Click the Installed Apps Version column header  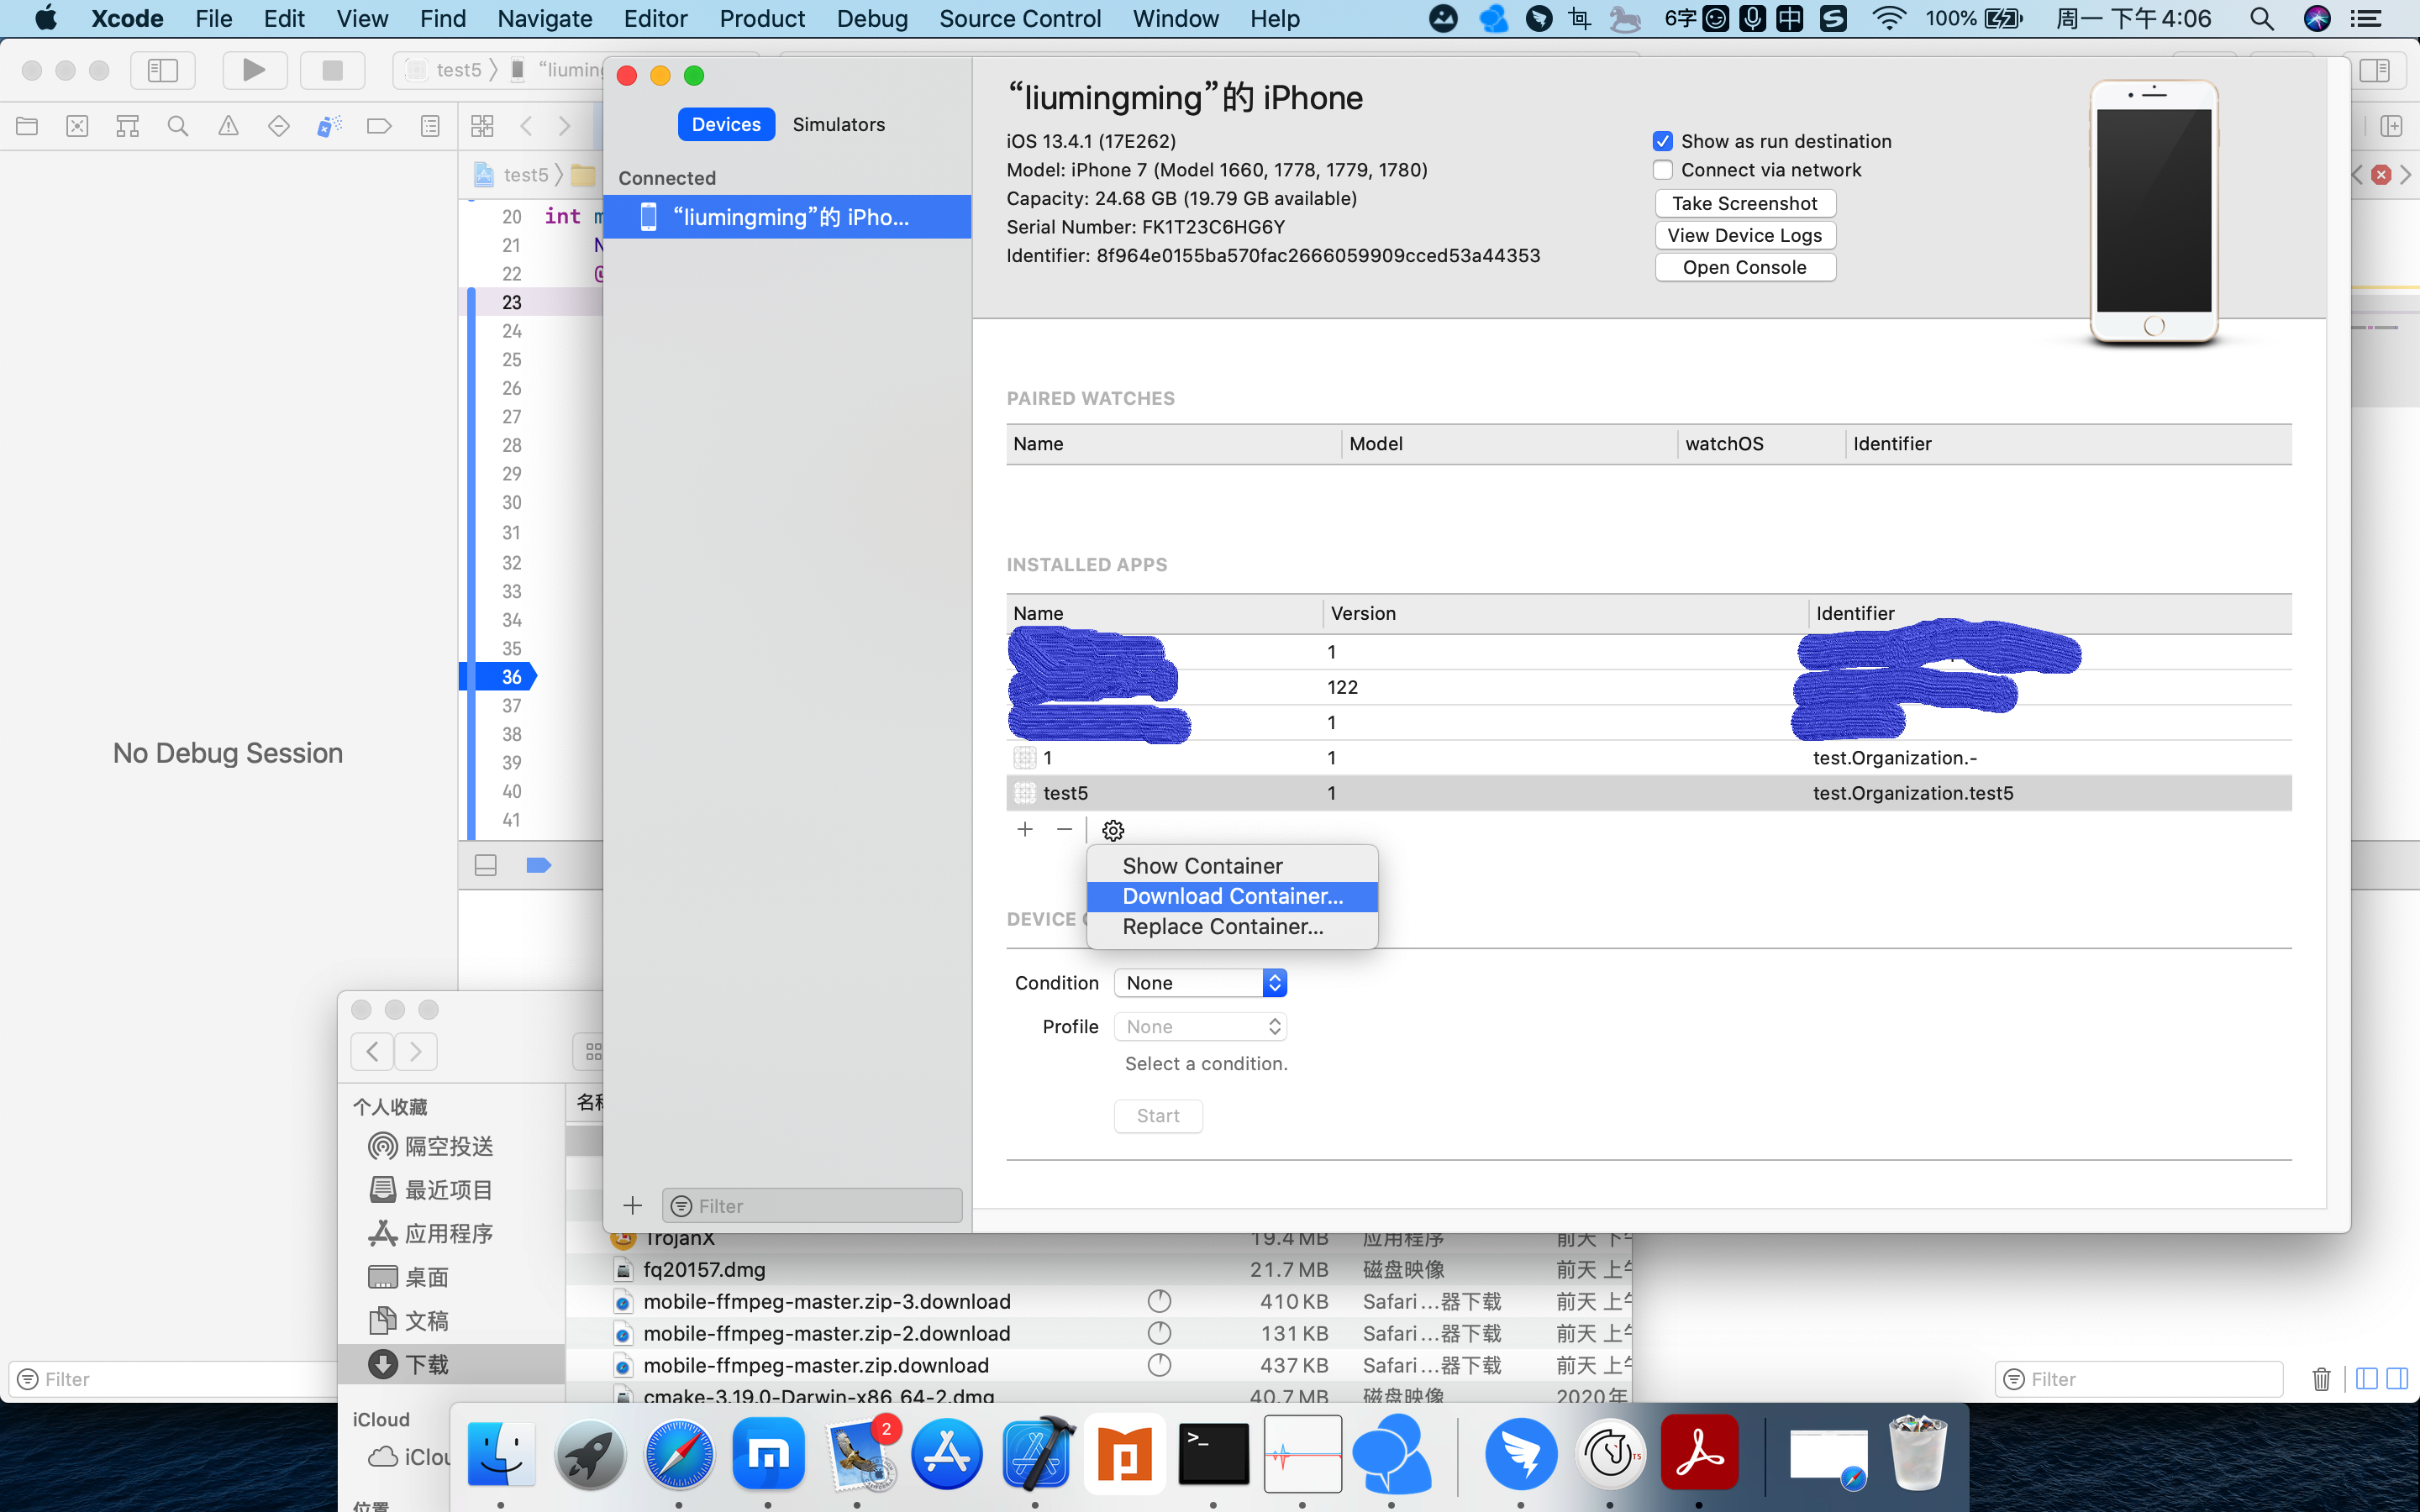1565,613
